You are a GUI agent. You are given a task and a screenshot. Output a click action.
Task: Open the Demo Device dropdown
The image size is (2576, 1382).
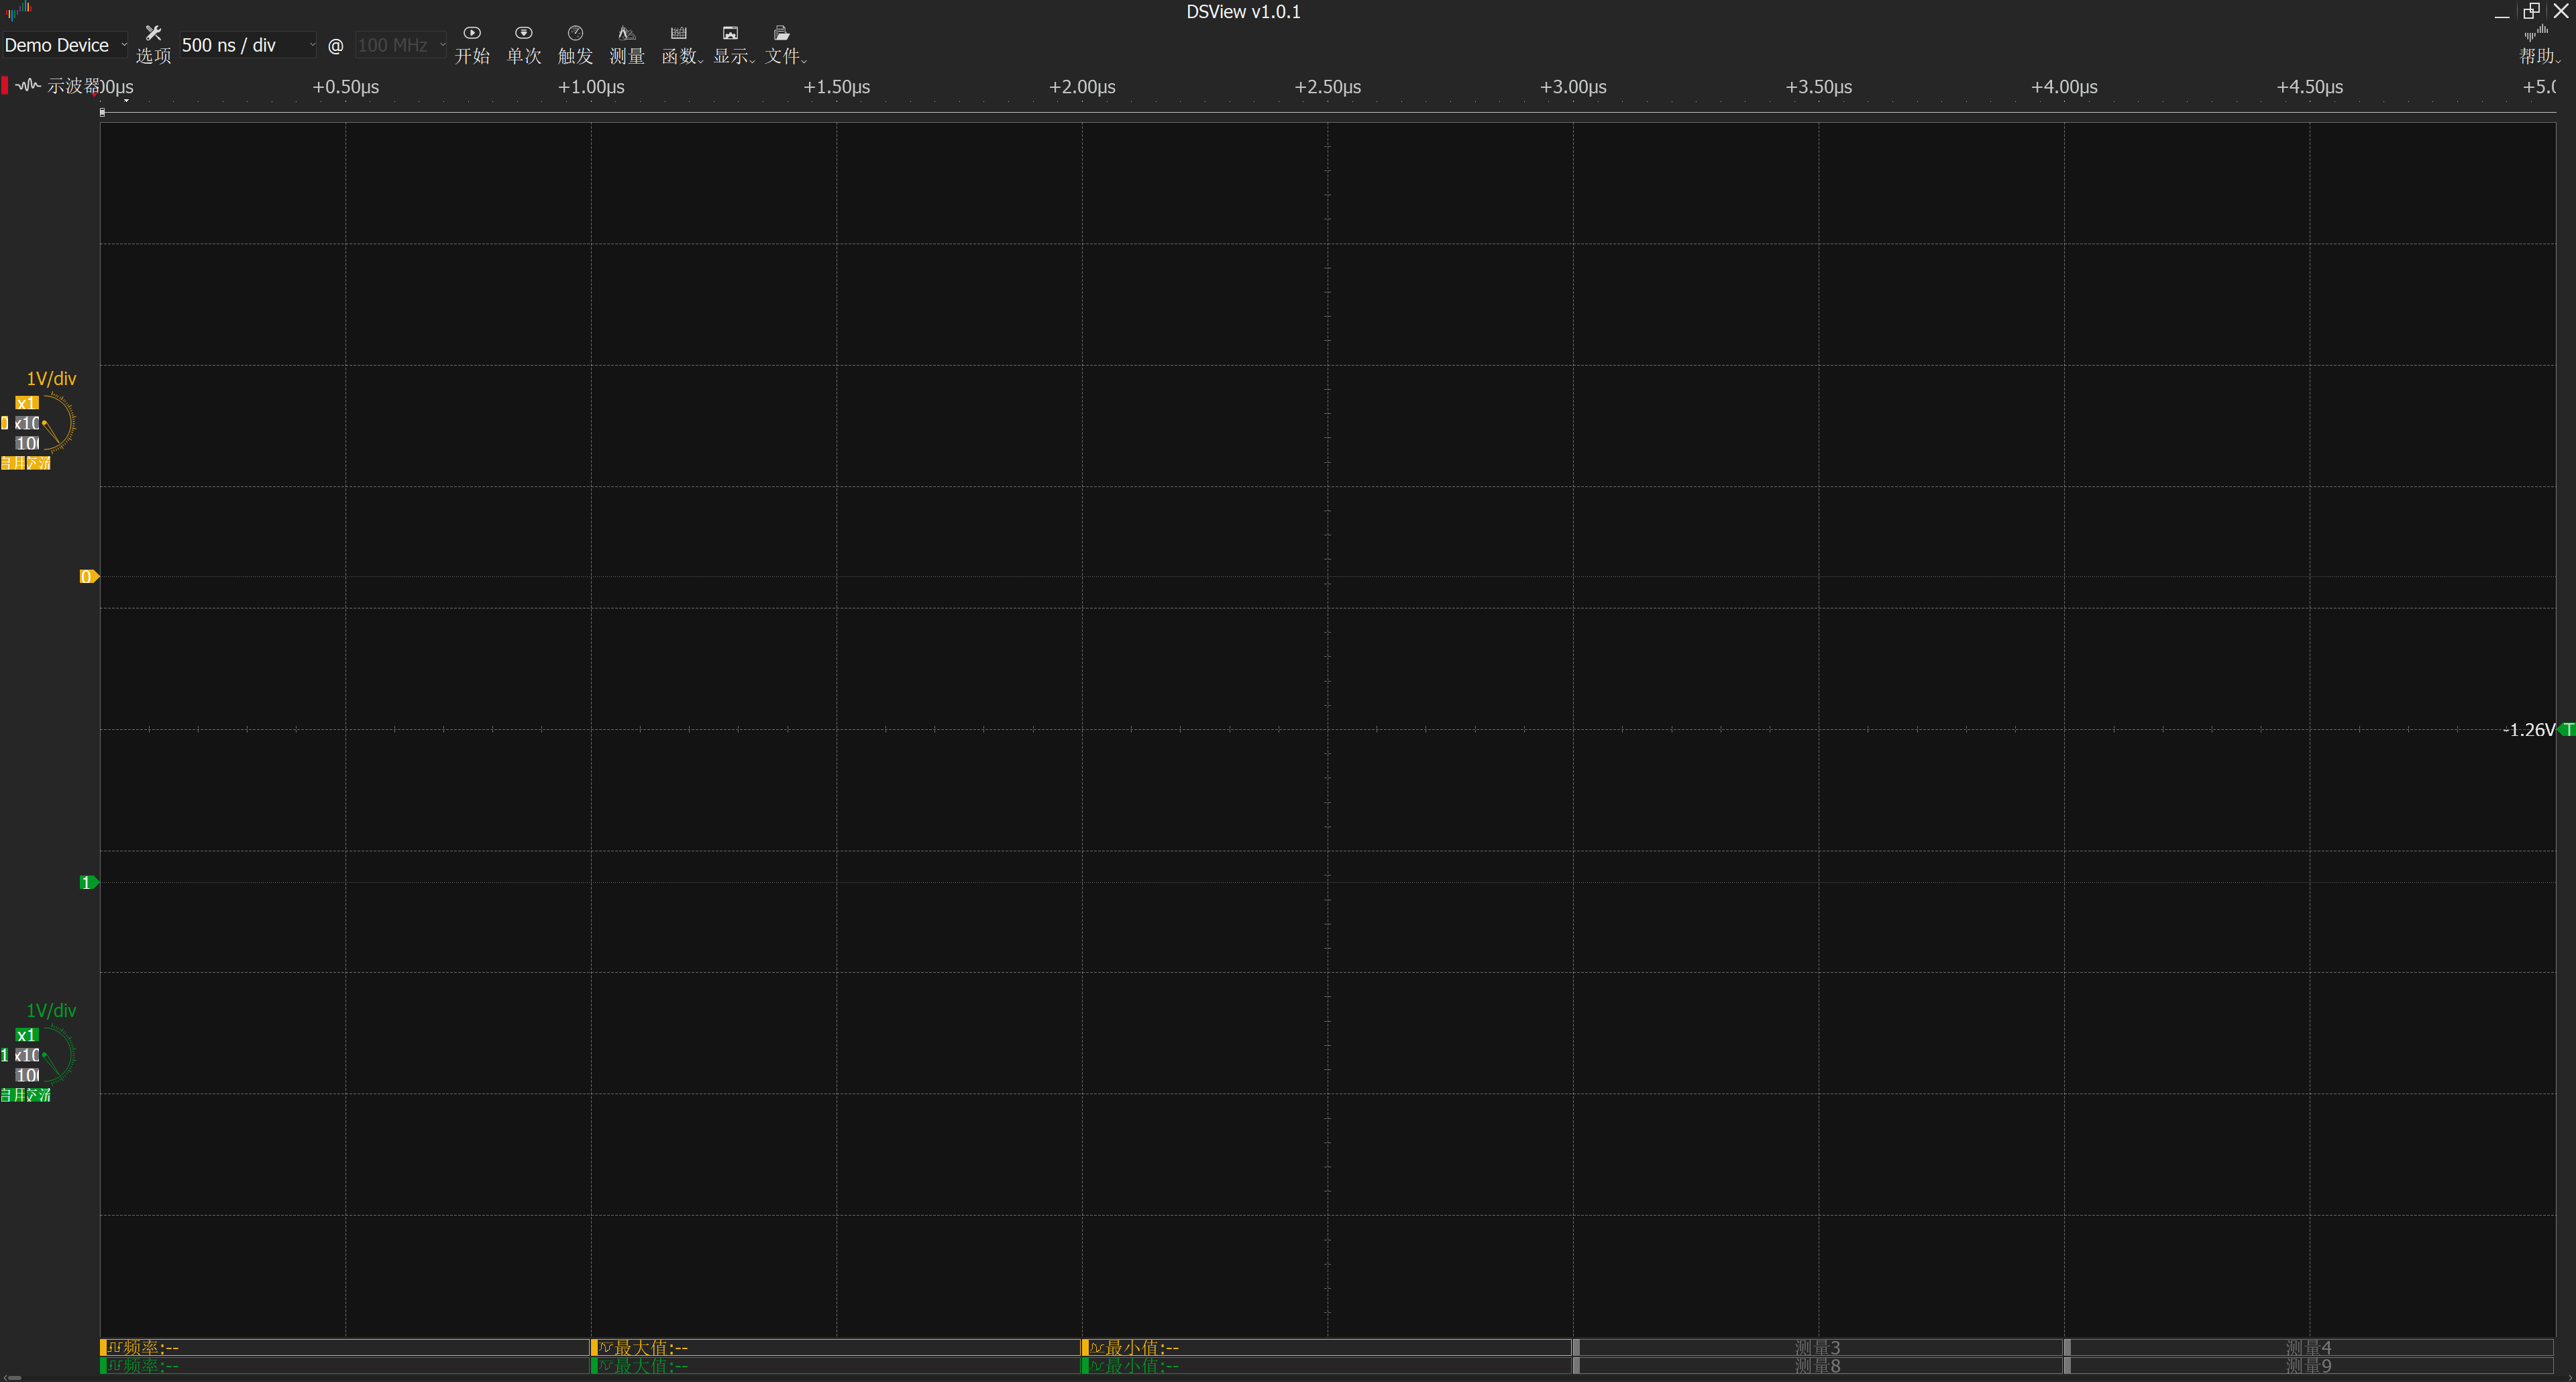coord(65,45)
